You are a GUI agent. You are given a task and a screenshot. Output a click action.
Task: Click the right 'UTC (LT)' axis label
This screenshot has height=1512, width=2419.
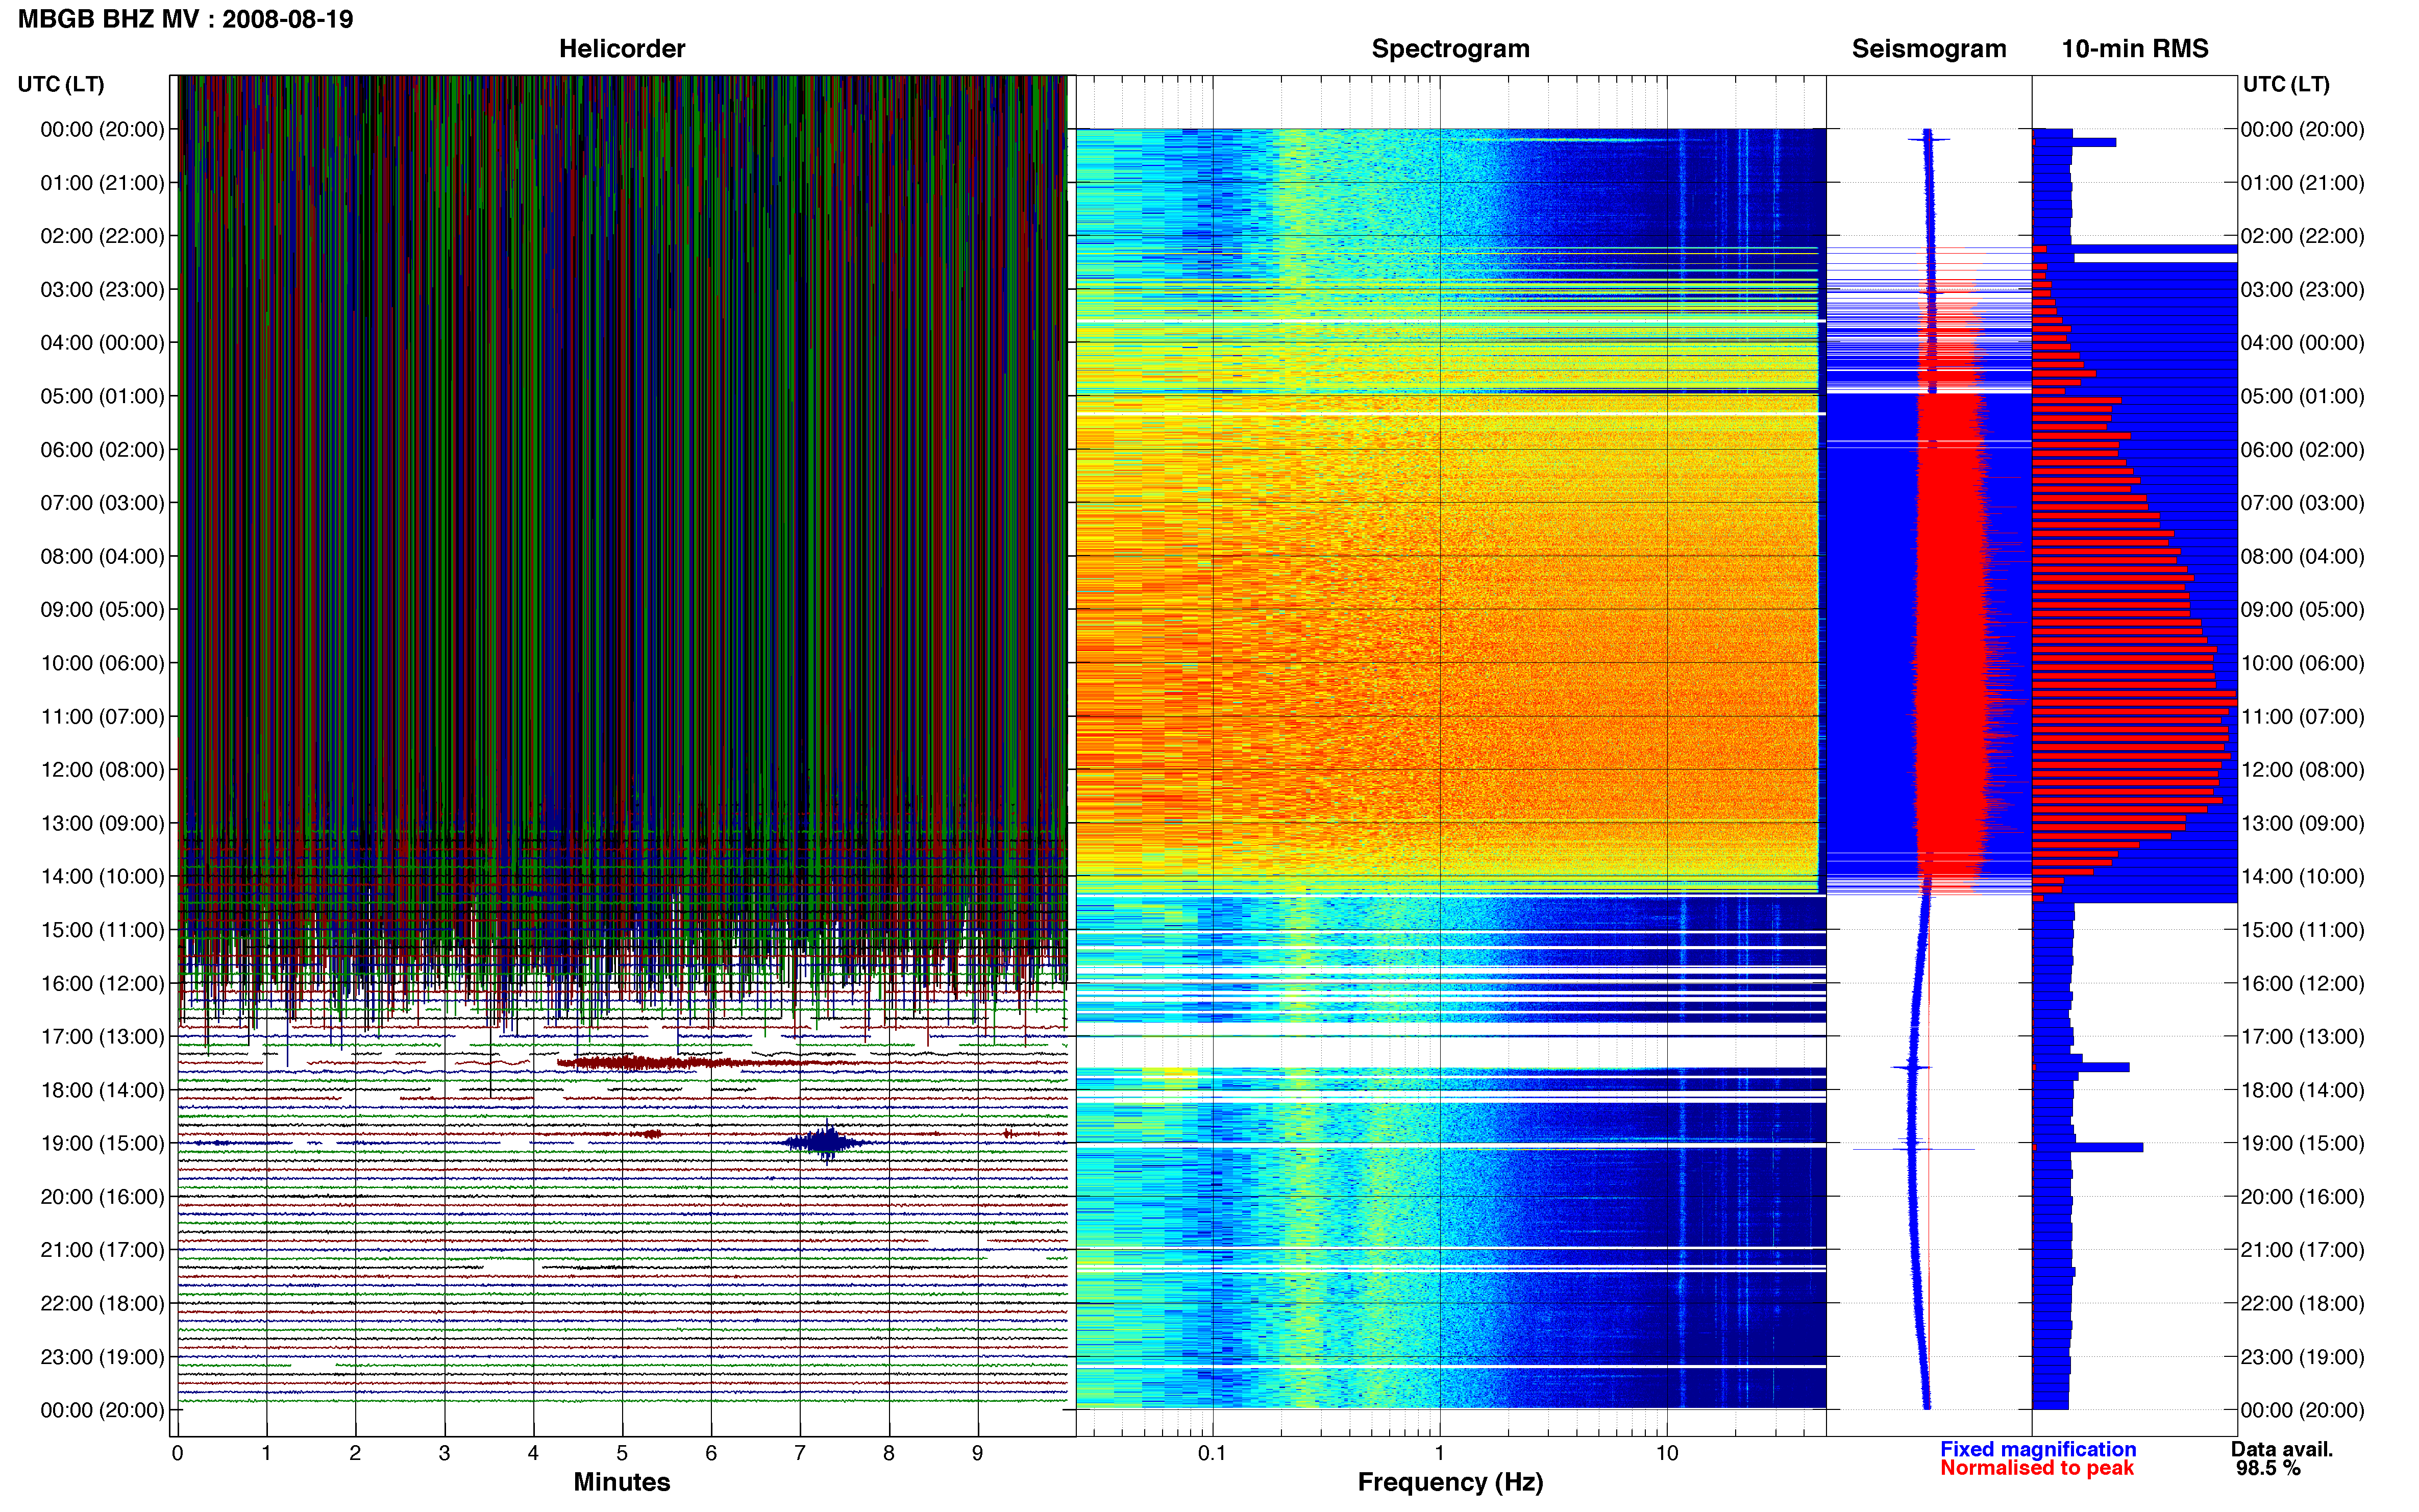click(2286, 84)
